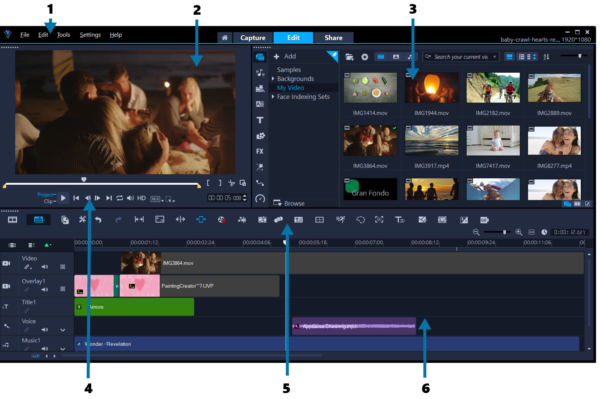Open the speedometer icon in library sidebar
The width and height of the screenshot is (600, 399).
pos(260,199)
